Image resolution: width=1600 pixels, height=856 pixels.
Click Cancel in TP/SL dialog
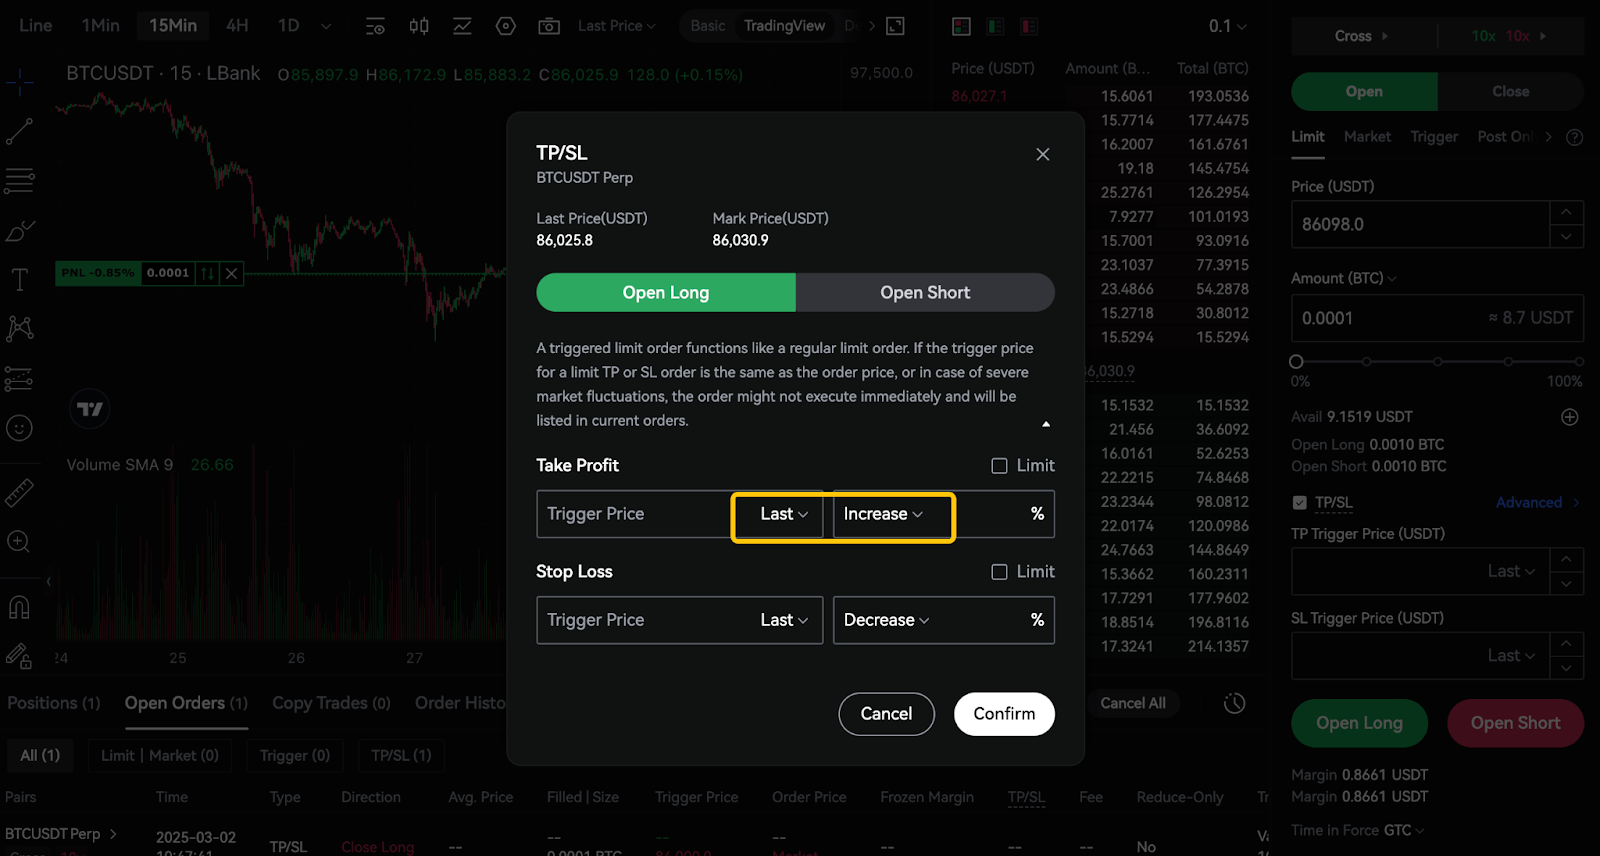click(886, 714)
